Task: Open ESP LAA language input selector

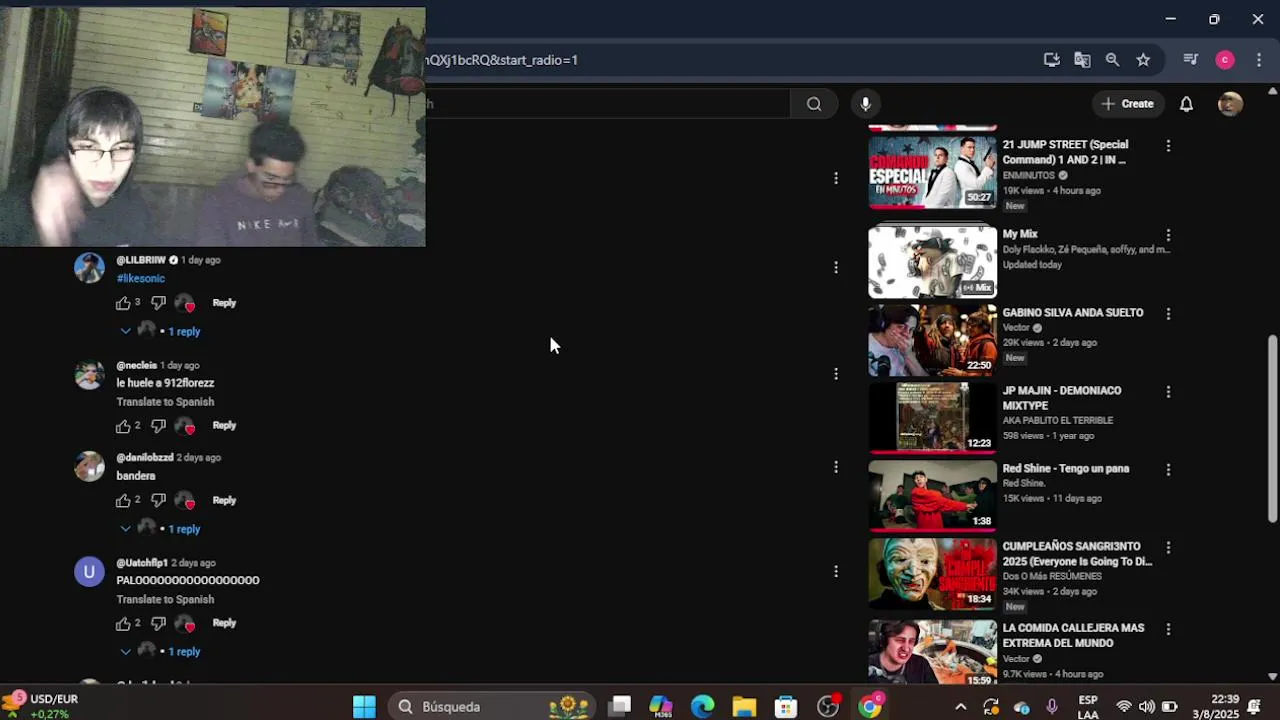Action: tap(1088, 707)
